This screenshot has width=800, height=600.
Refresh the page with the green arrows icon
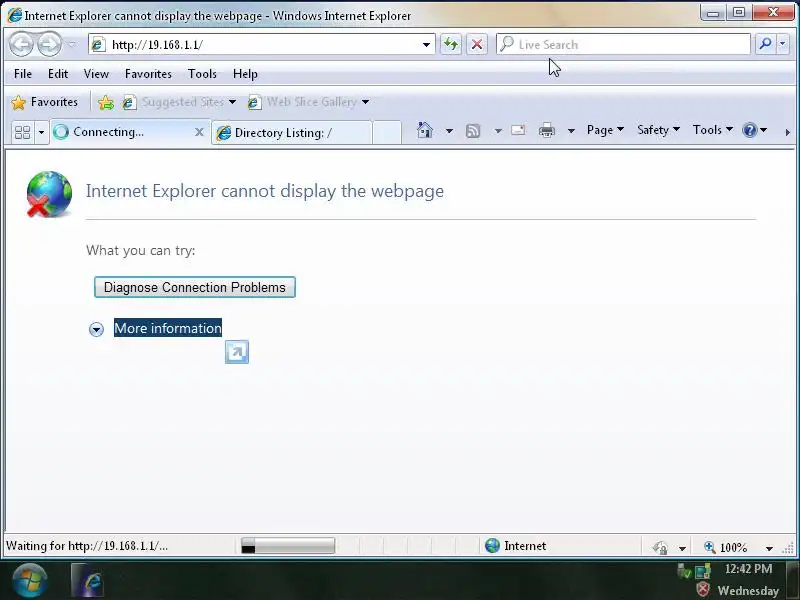[x=451, y=44]
